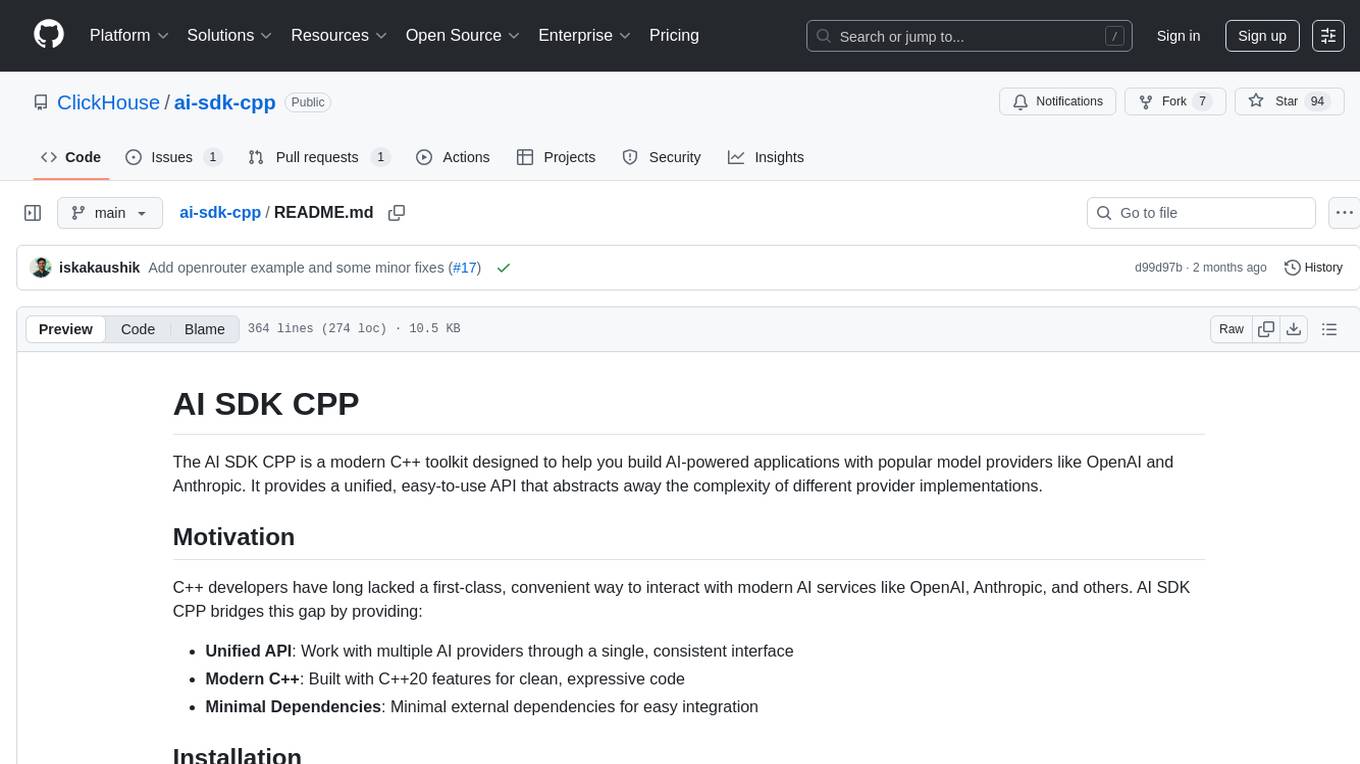Focus the Search or jump to field
The width and height of the screenshot is (1360, 764).
click(969, 36)
